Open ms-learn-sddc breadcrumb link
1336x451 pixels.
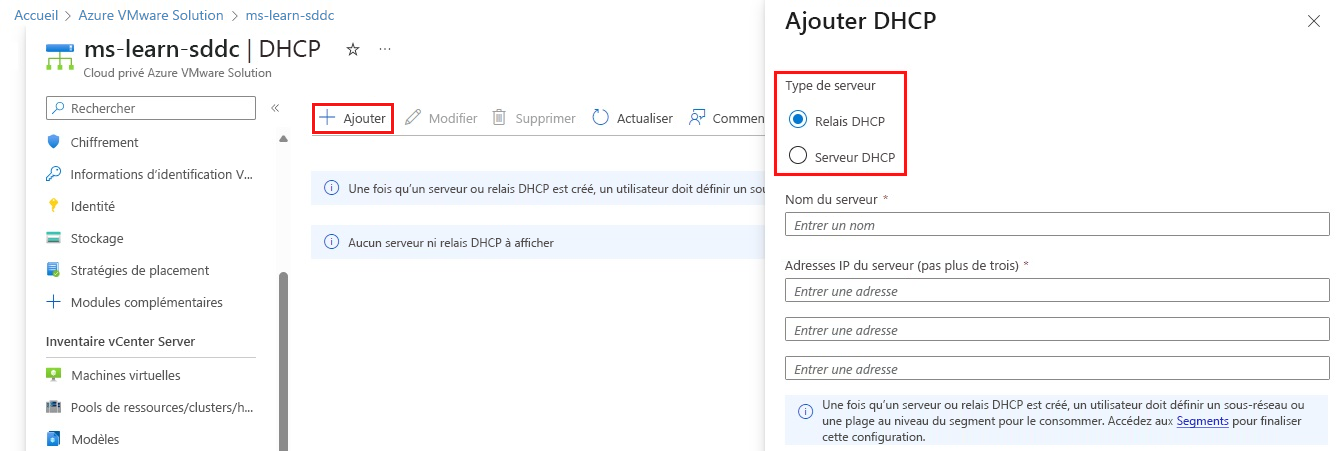(x=290, y=15)
